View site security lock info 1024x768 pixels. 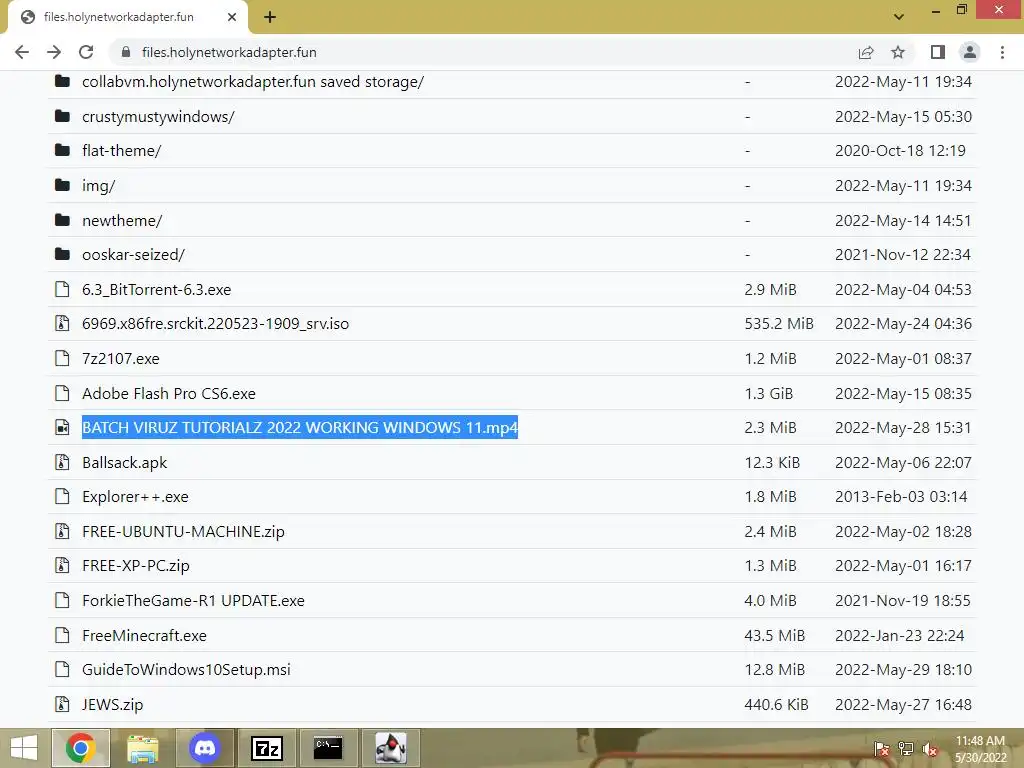coord(126,52)
